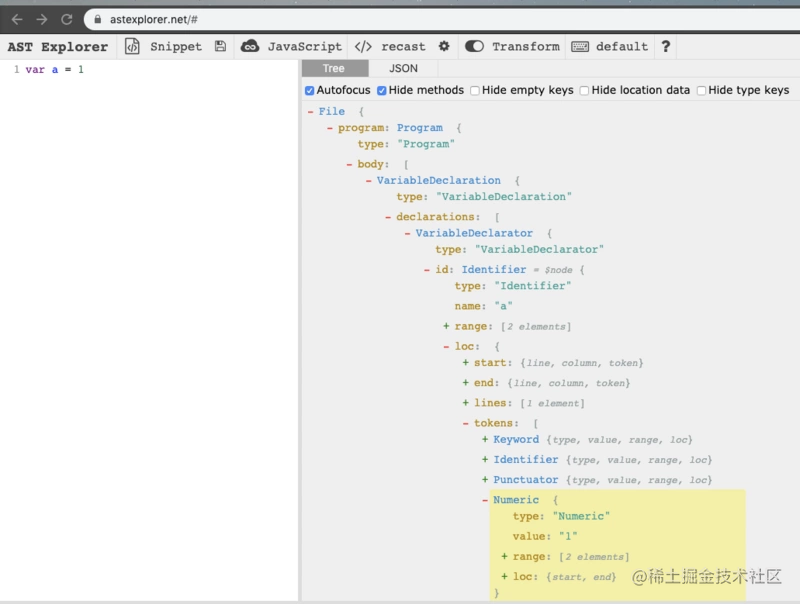Expand loc inside the Numeric token

tap(504, 576)
